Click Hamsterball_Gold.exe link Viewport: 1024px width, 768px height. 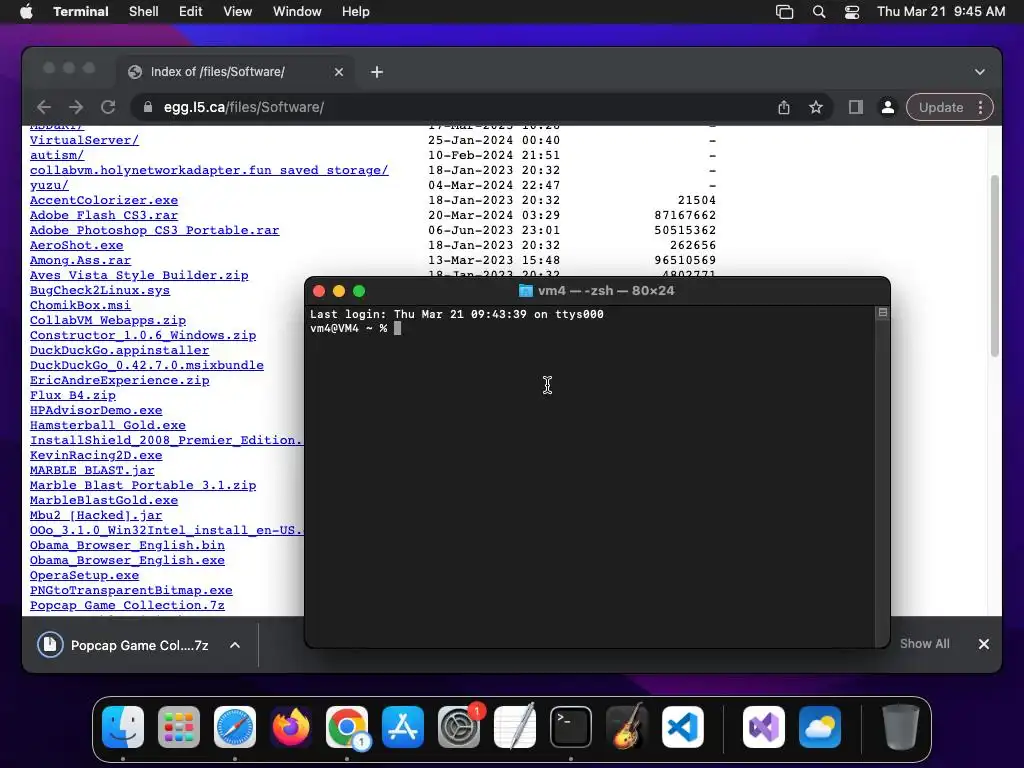pos(108,425)
